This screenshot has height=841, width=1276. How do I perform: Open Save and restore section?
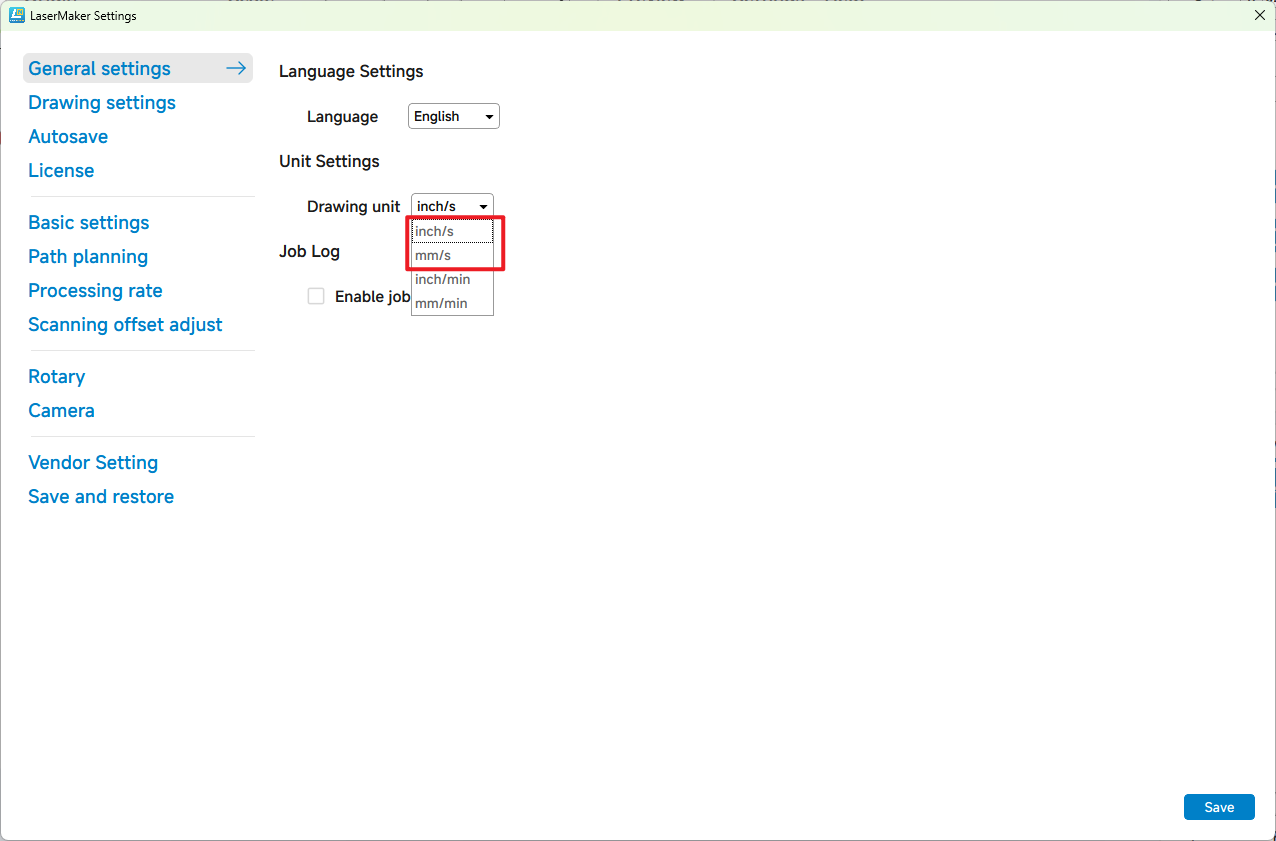pyautogui.click(x=101, y=497)
